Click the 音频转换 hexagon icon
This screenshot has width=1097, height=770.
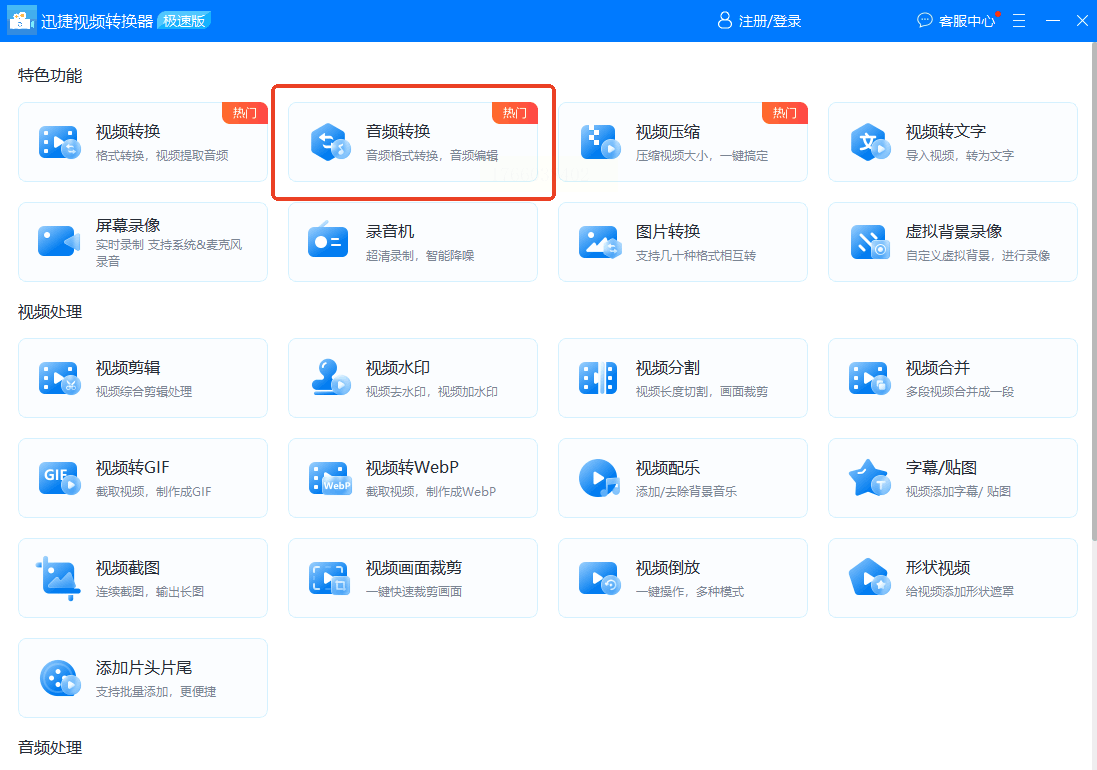pos(330,142)
